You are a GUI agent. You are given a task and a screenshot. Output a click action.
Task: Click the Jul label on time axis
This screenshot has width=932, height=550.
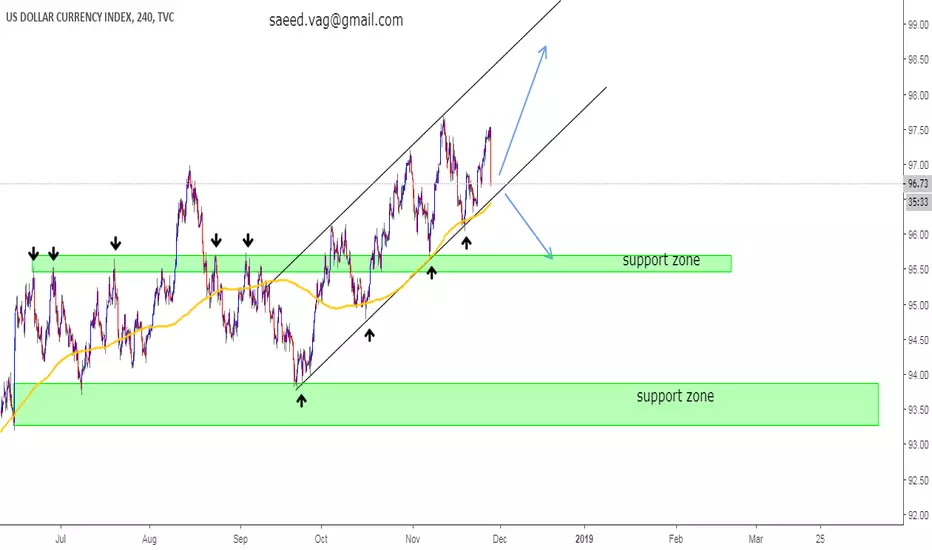click(60, 539)
